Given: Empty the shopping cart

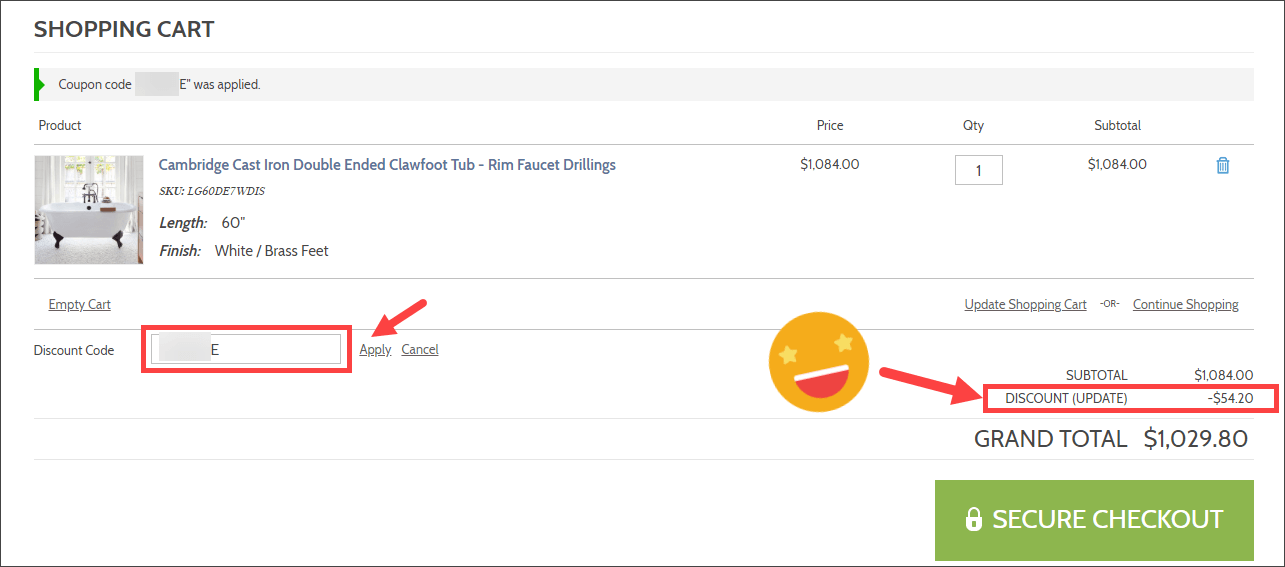Looking at the screenshot, I should (79, 305).
